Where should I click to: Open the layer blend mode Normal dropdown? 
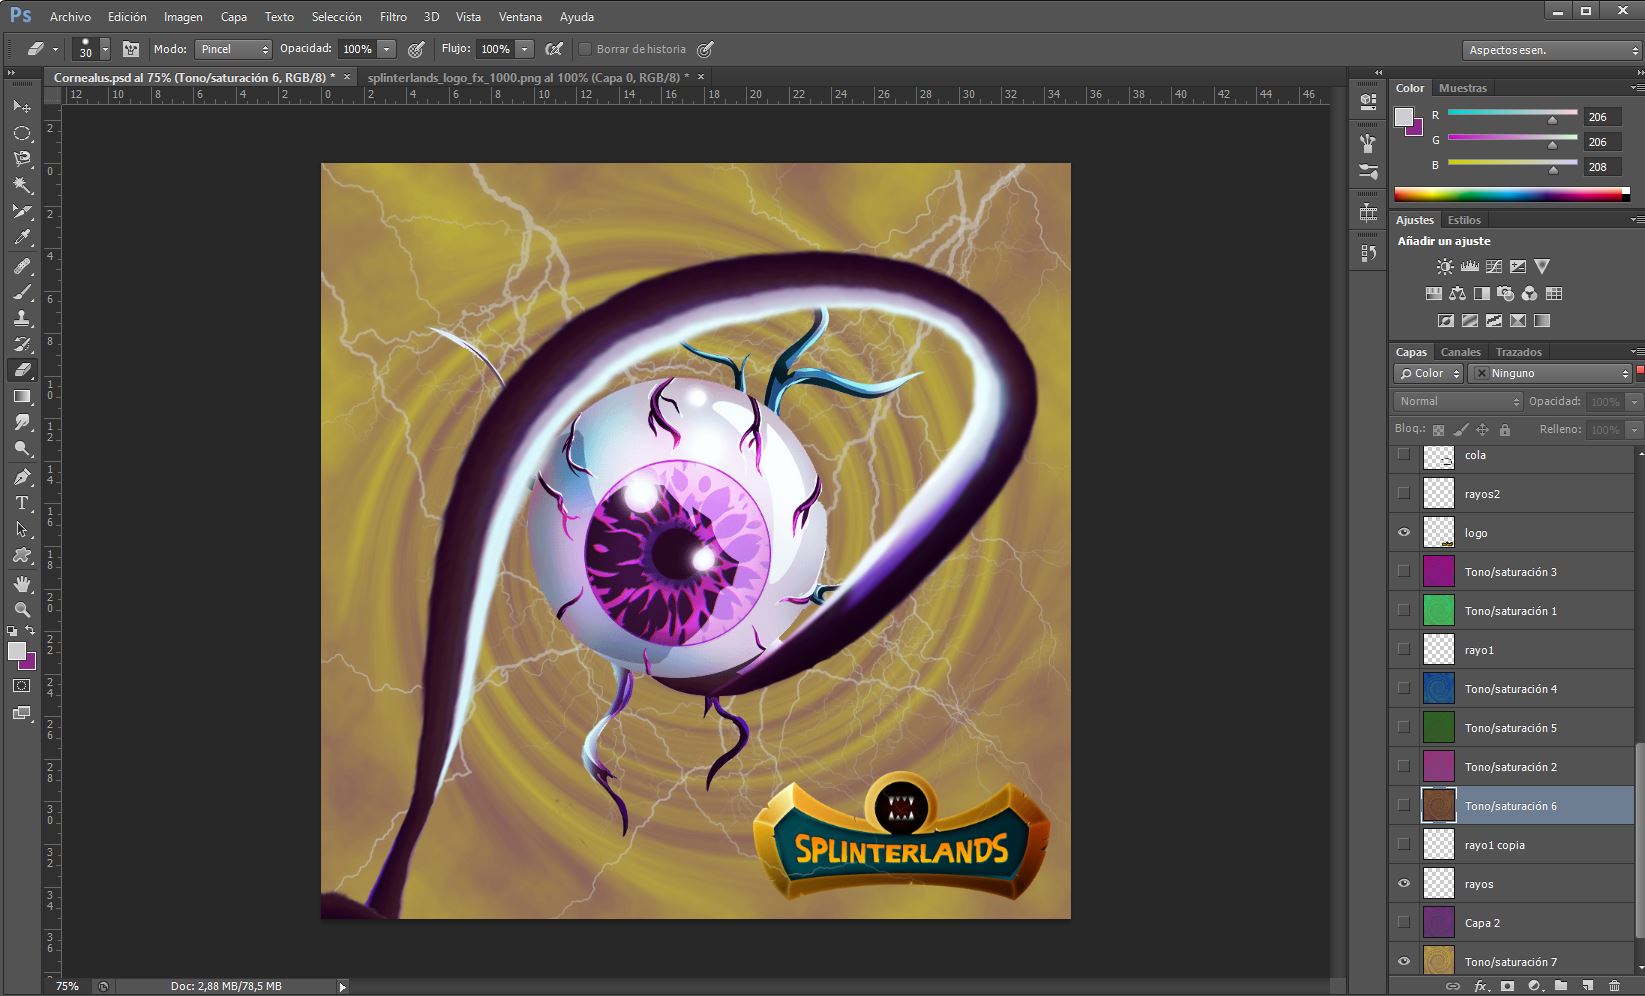(x=1458, y=401)
